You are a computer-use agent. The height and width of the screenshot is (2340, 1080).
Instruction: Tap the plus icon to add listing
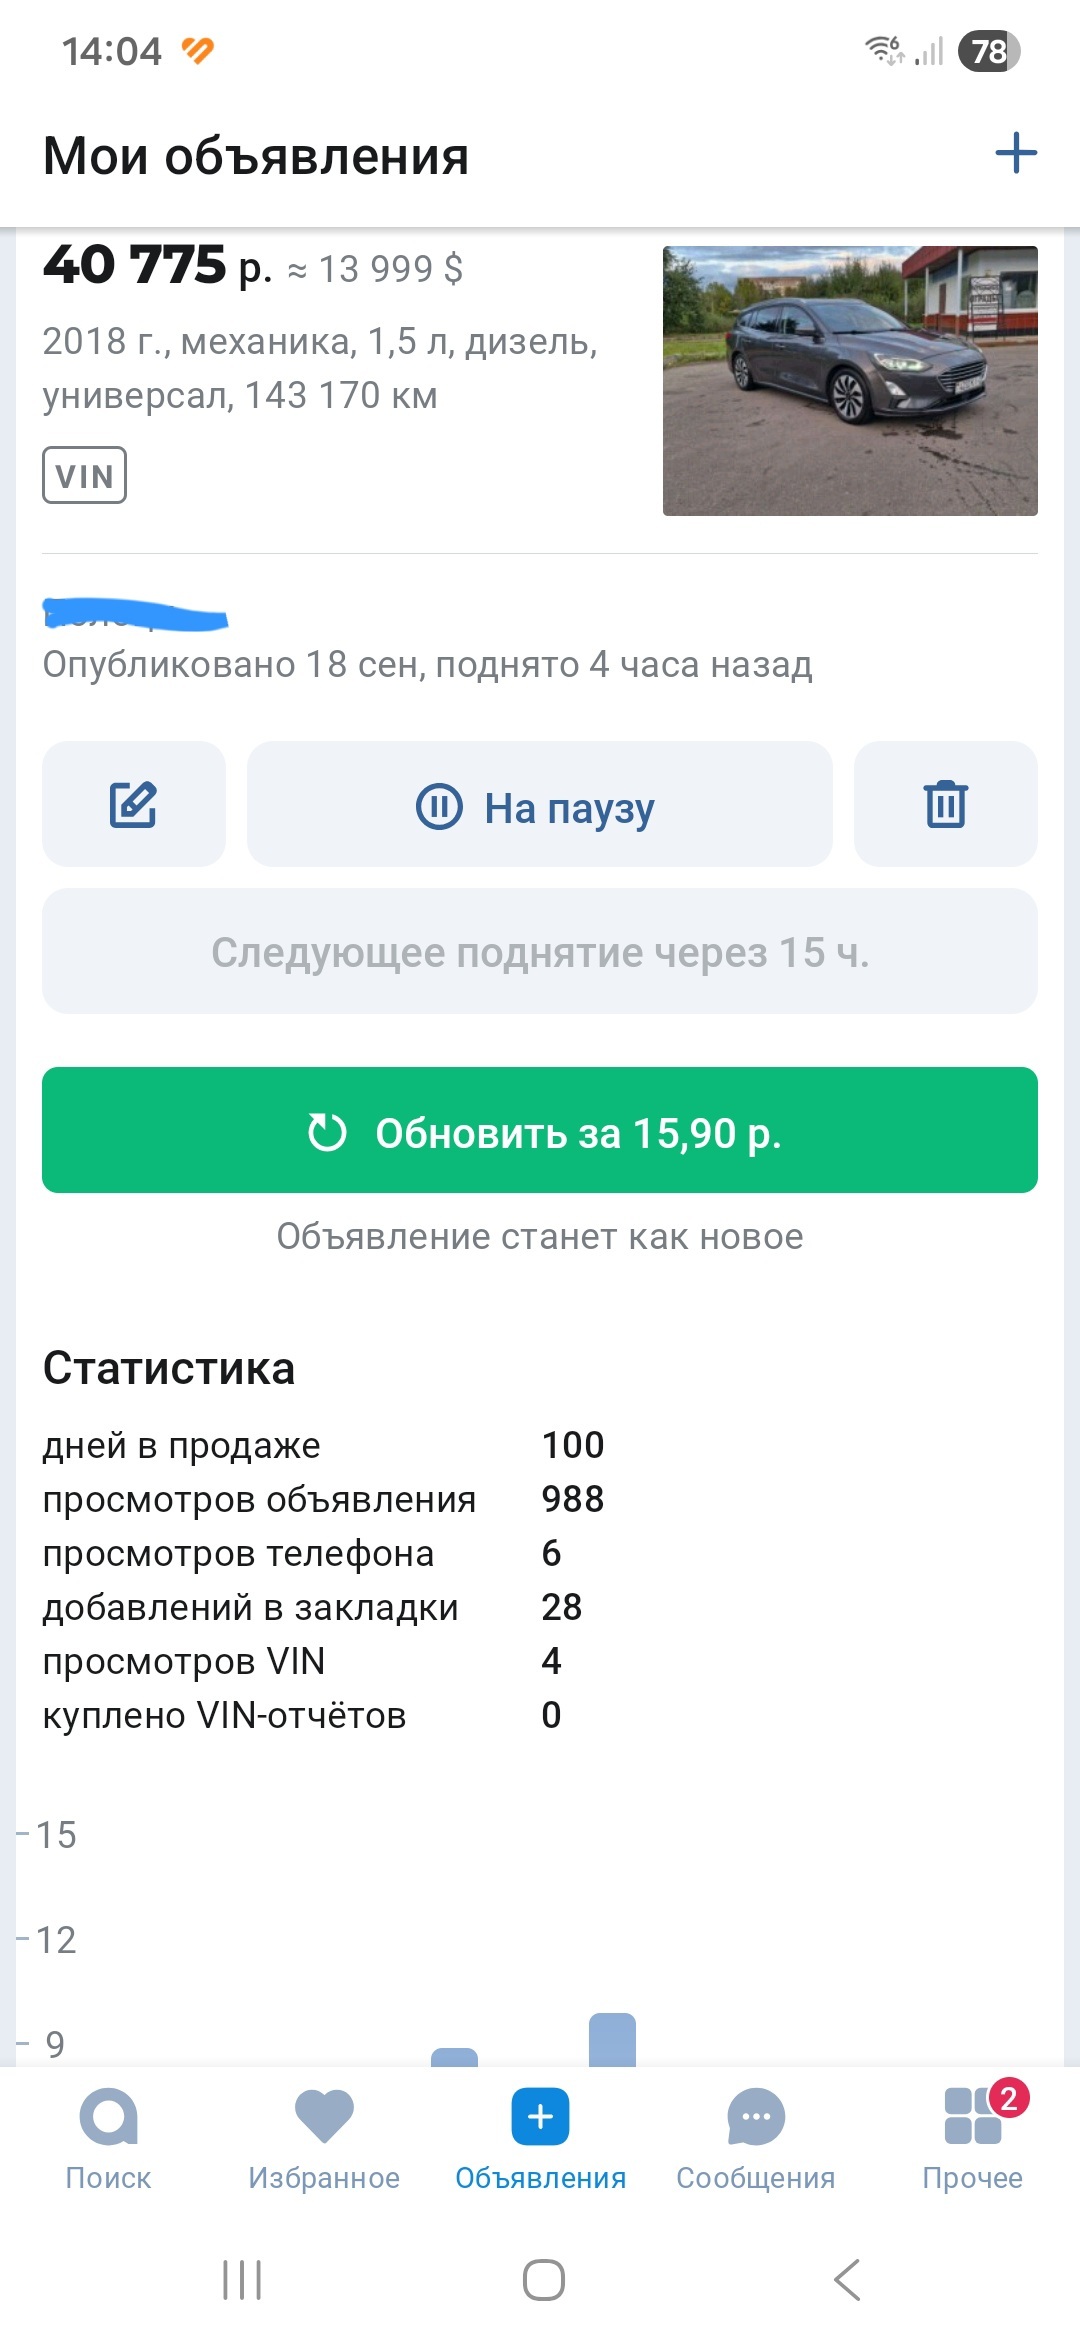coord(1016,153)
